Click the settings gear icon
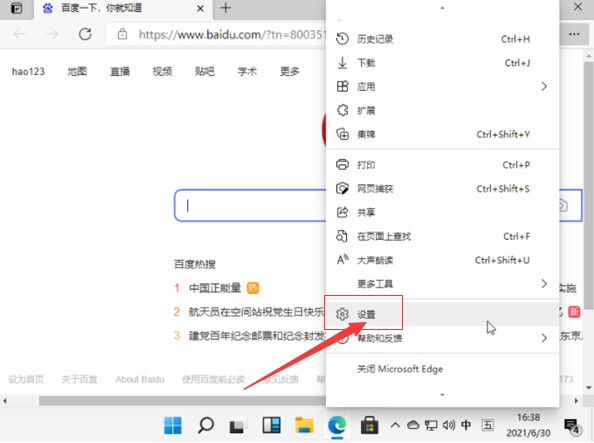594x443 pixels. (x=342, y=314)
